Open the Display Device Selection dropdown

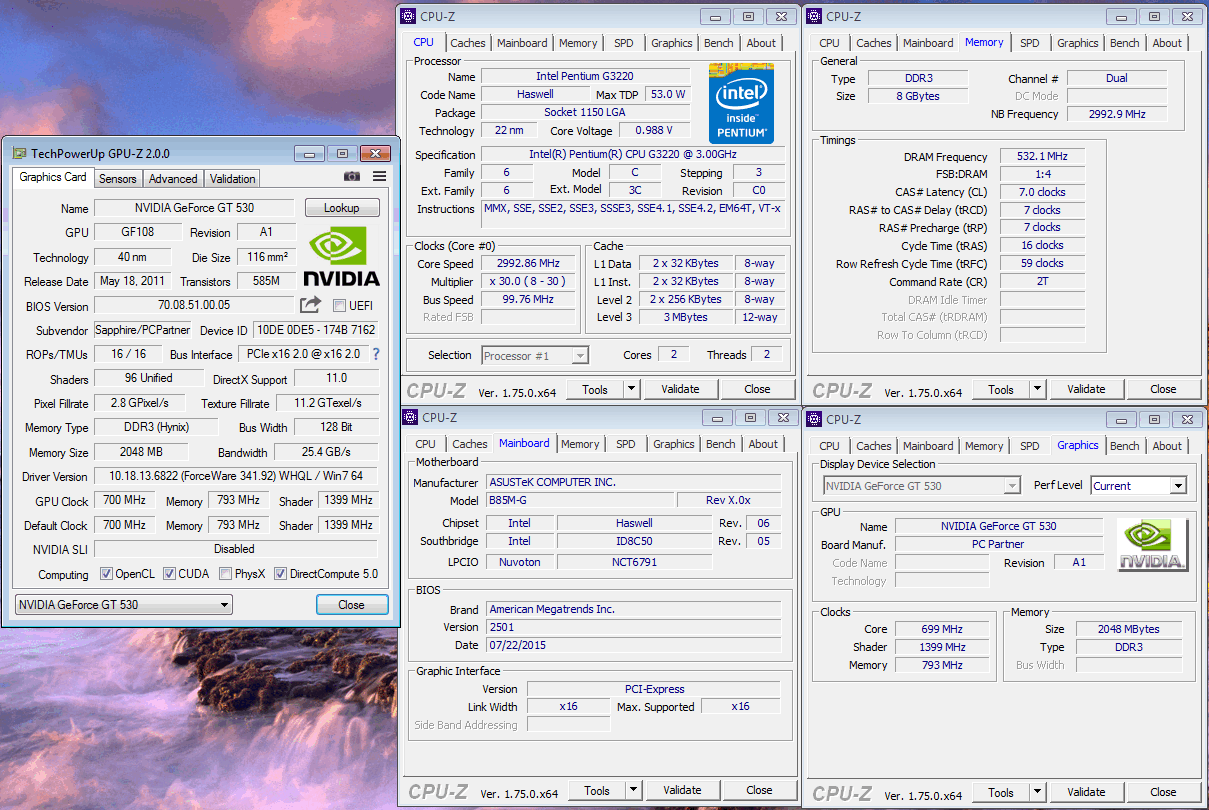pyautogui.click(x=921, y=486)
